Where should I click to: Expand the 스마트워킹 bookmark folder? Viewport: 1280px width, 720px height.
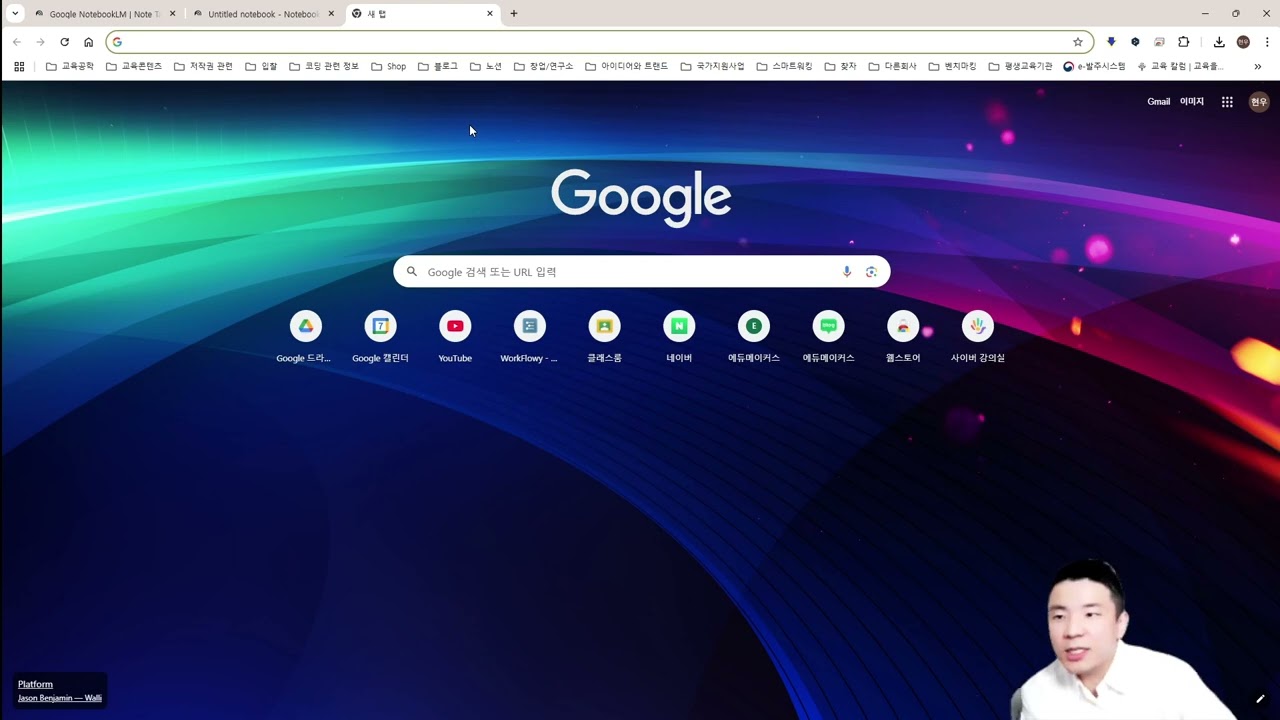coord(785,67)
